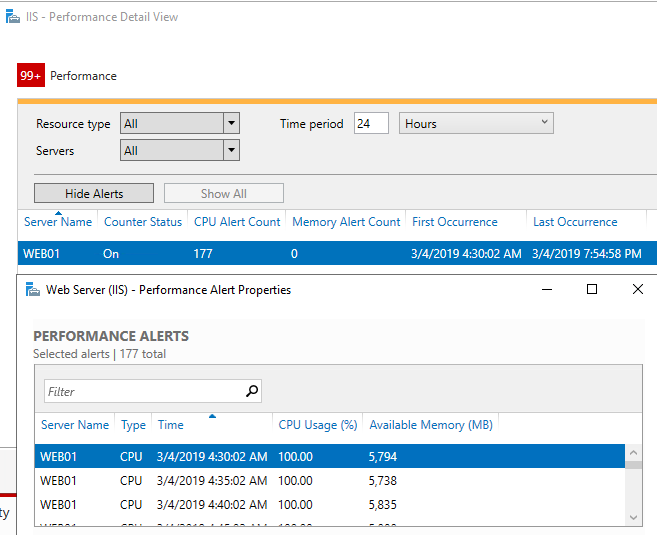Sort alerts by Time column
Viewport: 657px width, 535px height.
pos(171,425)
